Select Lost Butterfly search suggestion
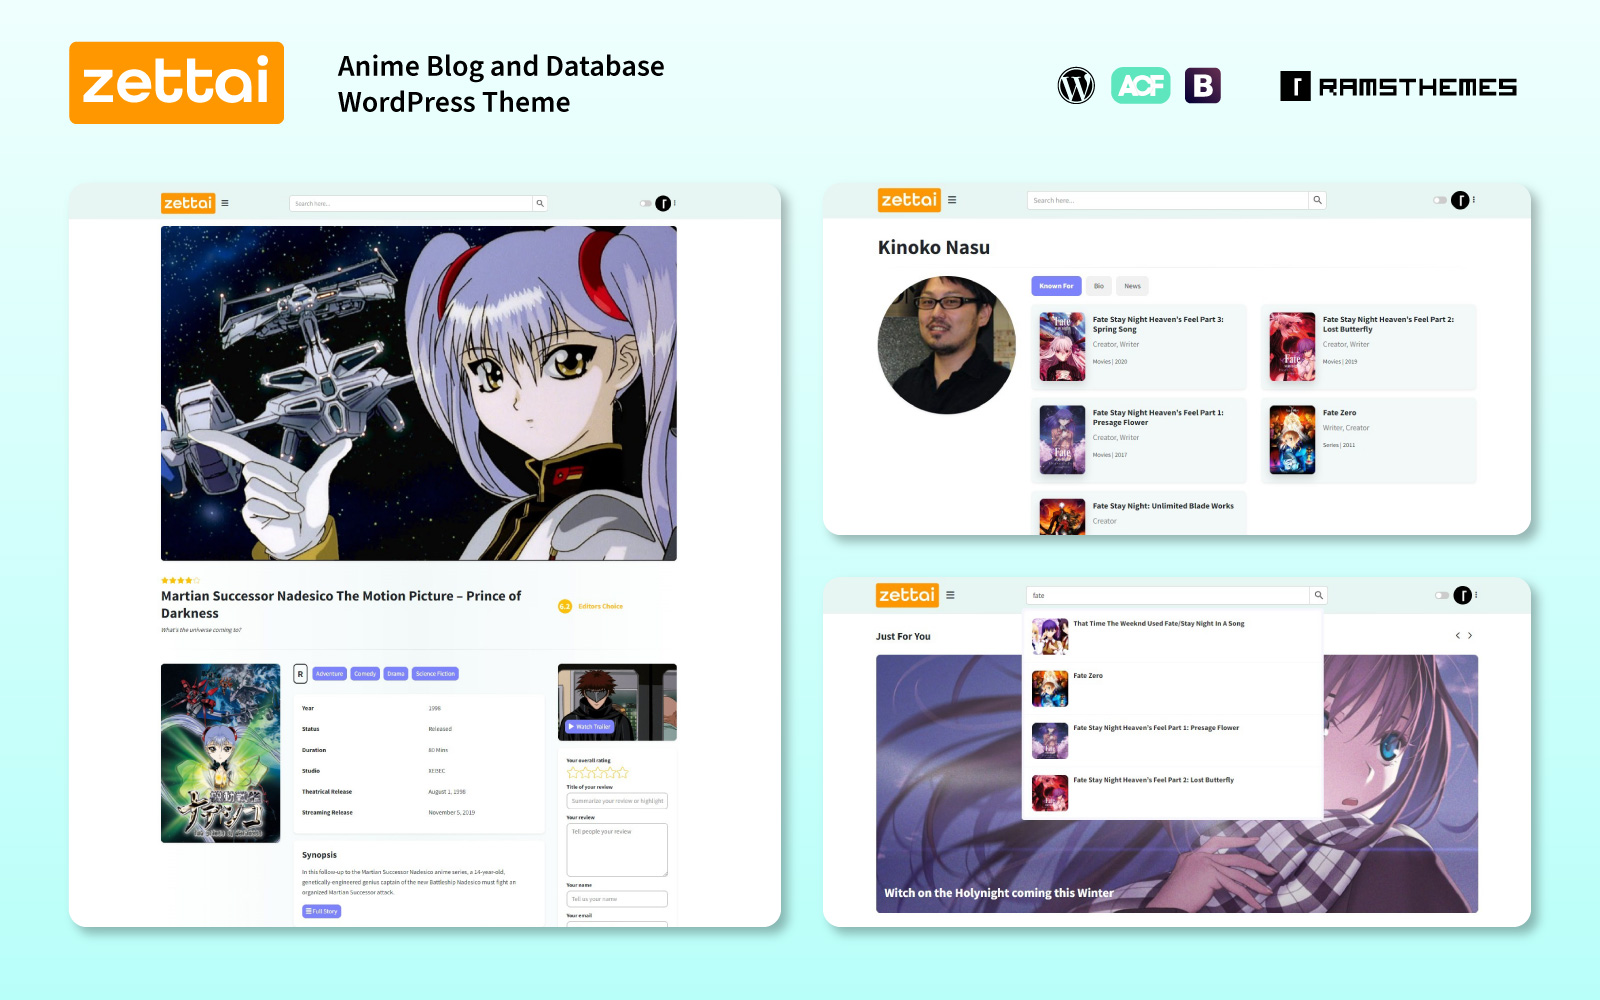Screen dimensions: 1600x1000 point(1172,792)
